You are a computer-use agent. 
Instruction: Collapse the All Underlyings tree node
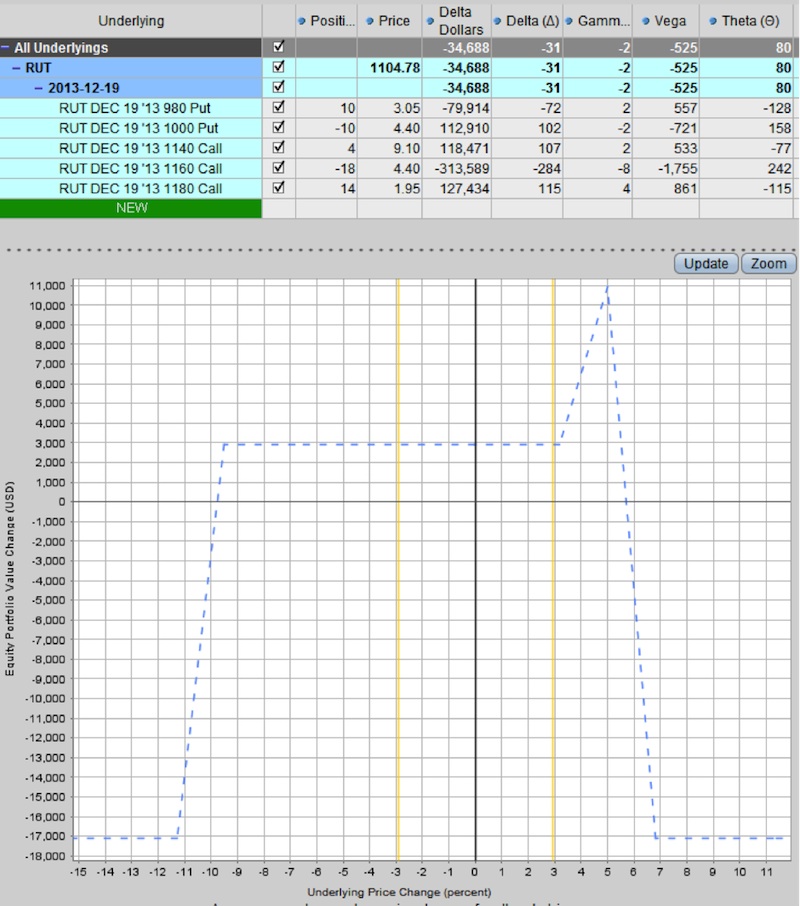coord(5,47)
